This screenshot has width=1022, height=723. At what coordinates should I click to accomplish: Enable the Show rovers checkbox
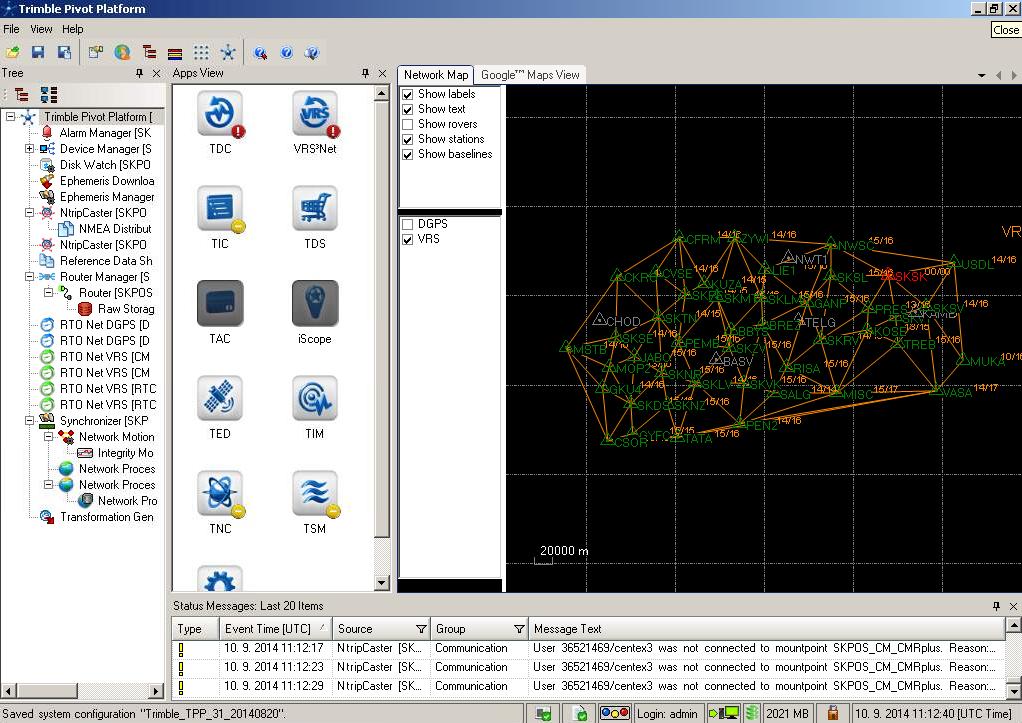click(407, 125)
